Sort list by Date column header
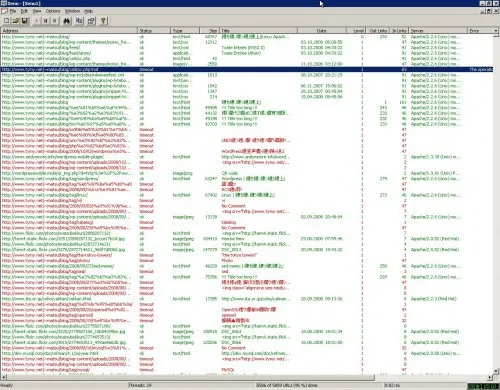The width and height of the screenshot is (500, 390). (322, 31)
